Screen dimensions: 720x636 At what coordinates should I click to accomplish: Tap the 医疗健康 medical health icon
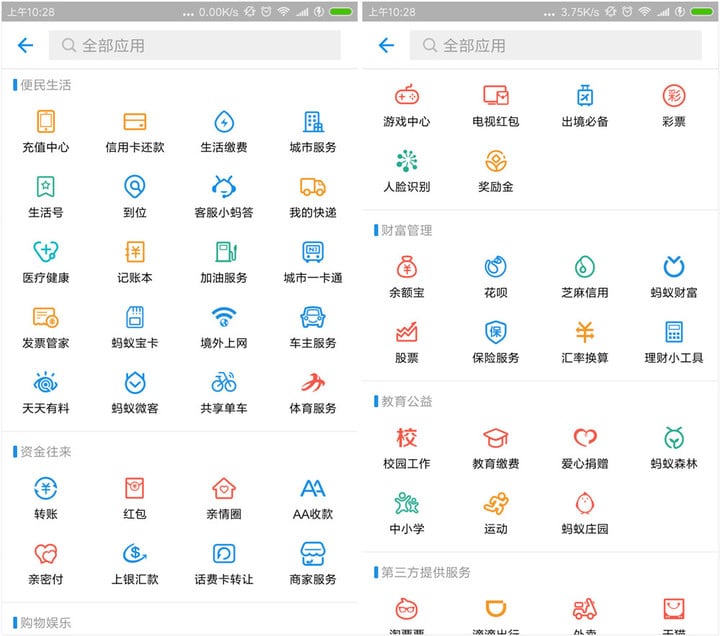[x=45, y=252]
